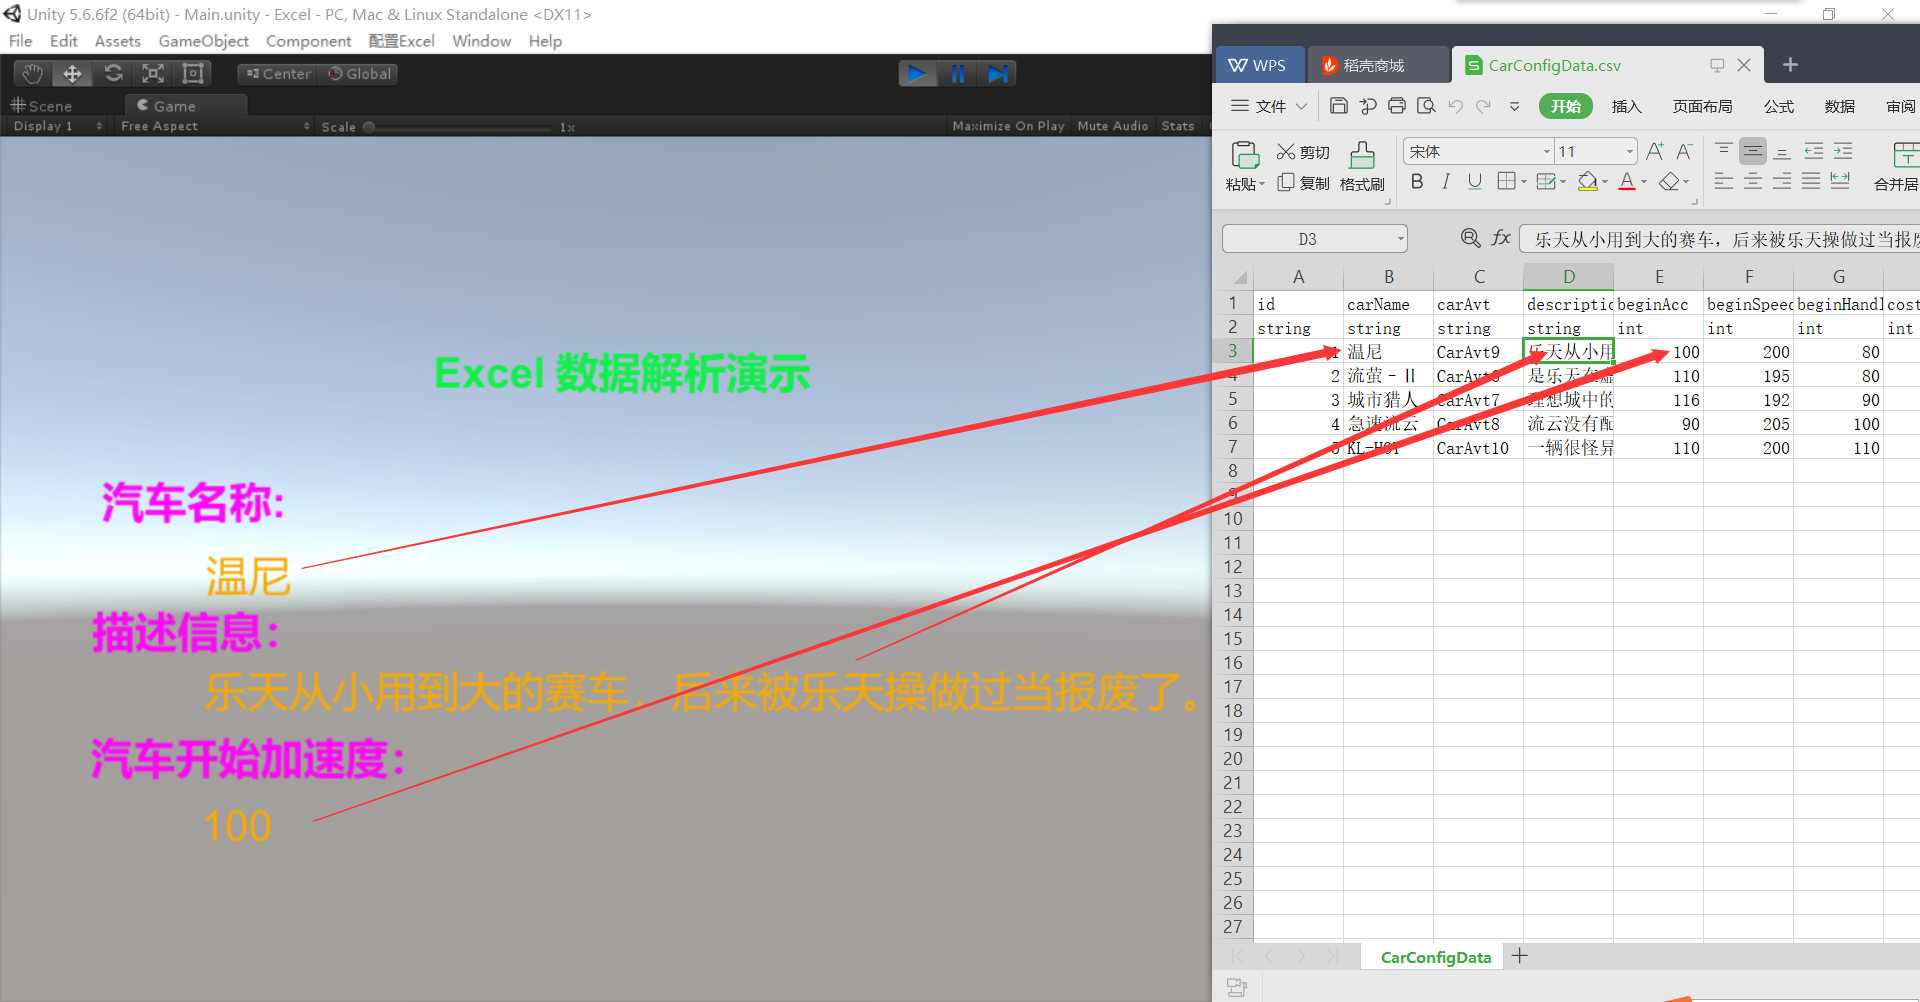Open the Free Aspect dropdown
Image resolution: width=1920 pixels, height=1002 pixels.
pyautogui.click(x=214, y=126)
